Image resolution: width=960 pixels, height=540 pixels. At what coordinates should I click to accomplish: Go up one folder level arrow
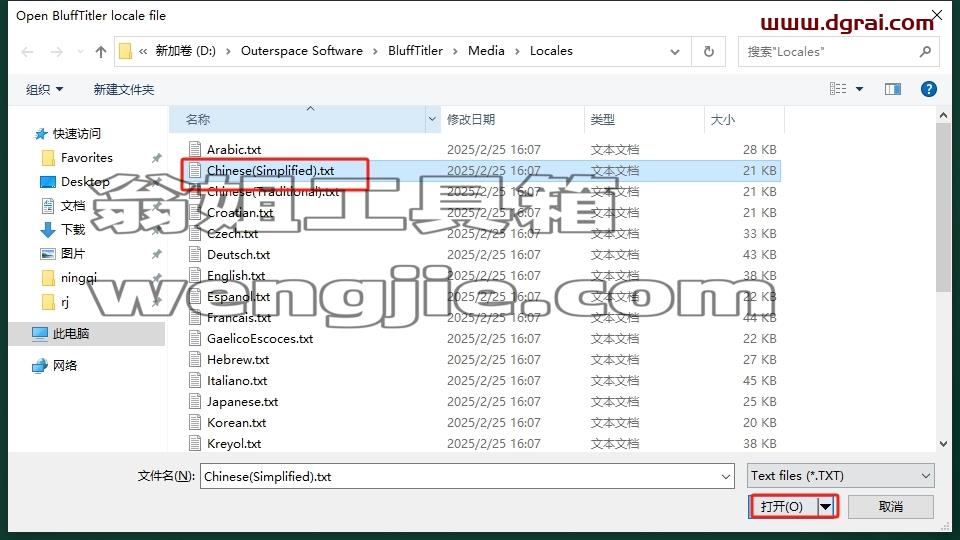point(101,52)
